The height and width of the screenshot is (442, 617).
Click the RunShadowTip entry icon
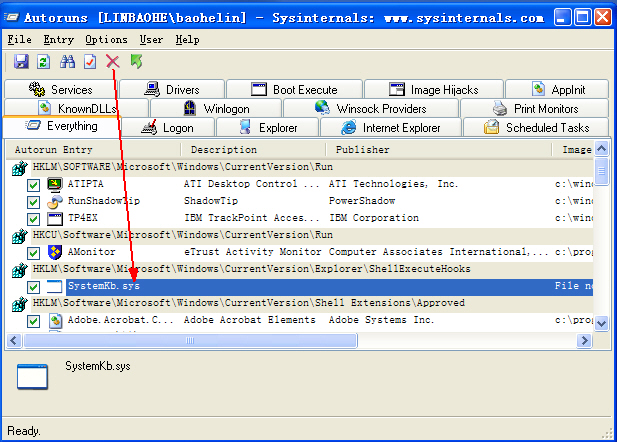55,202
